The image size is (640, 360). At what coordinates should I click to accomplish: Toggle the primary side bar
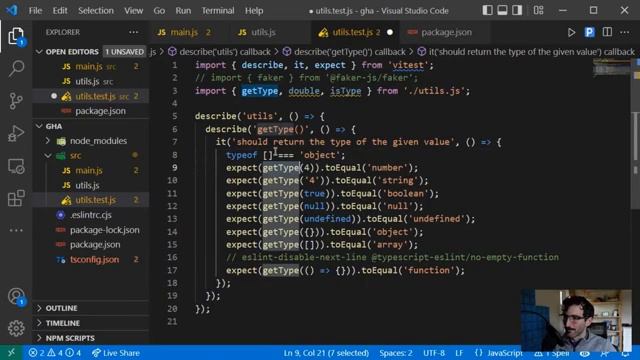tap(487, 10)
